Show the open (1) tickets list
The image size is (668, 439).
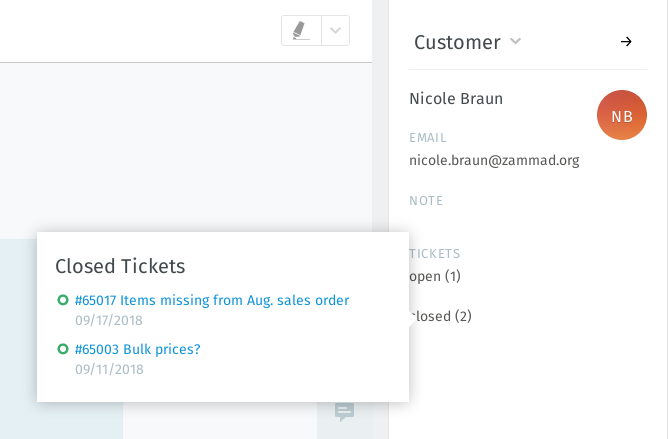tap(436, 276)
